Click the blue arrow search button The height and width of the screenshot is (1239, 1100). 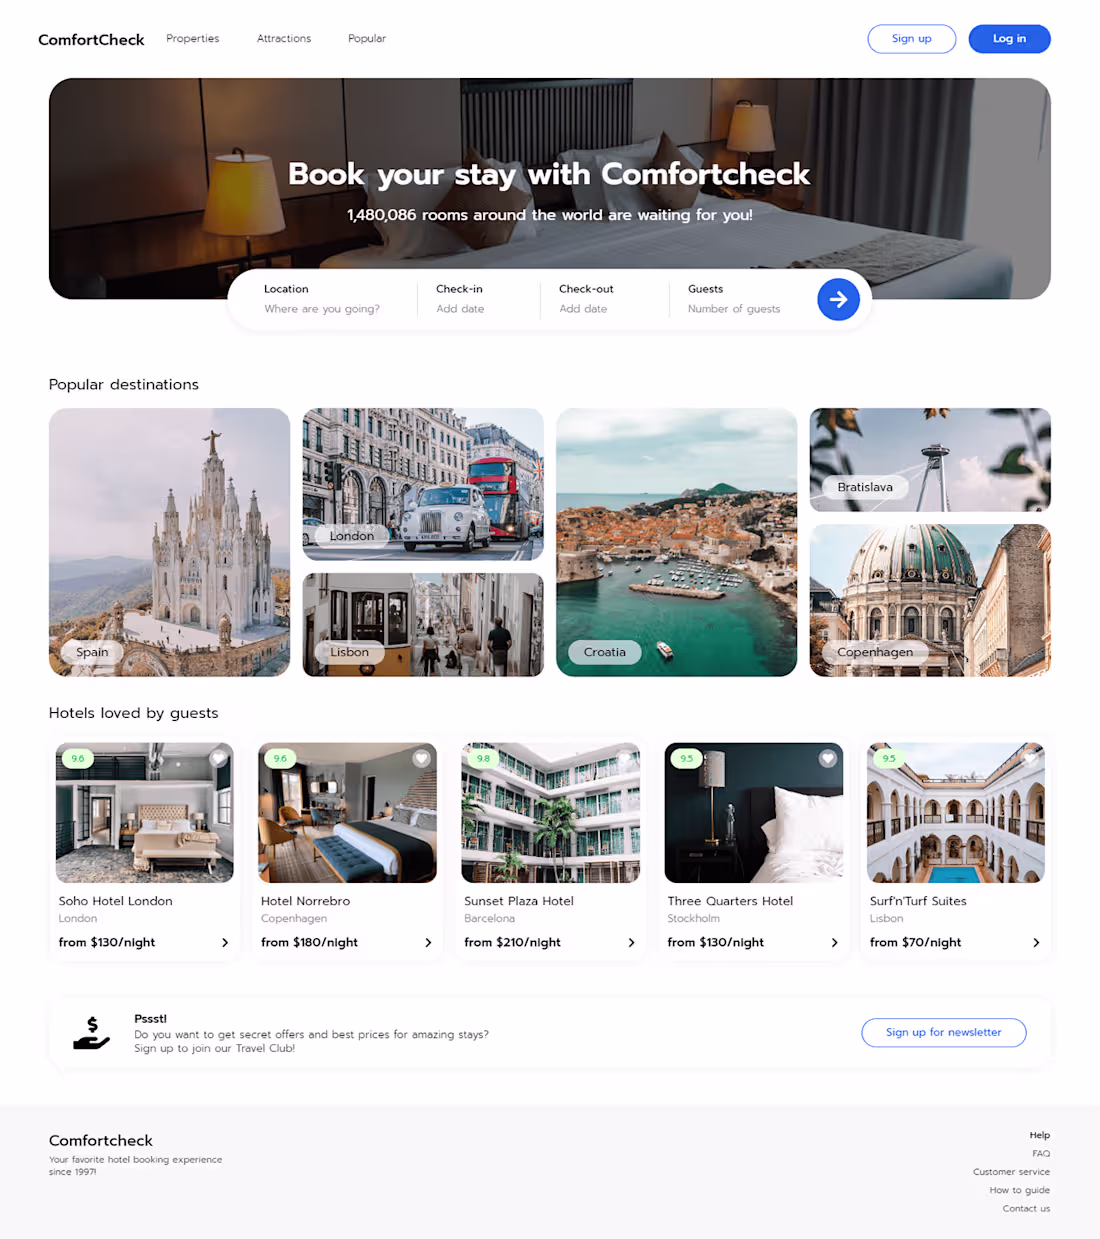coord(838,299)
